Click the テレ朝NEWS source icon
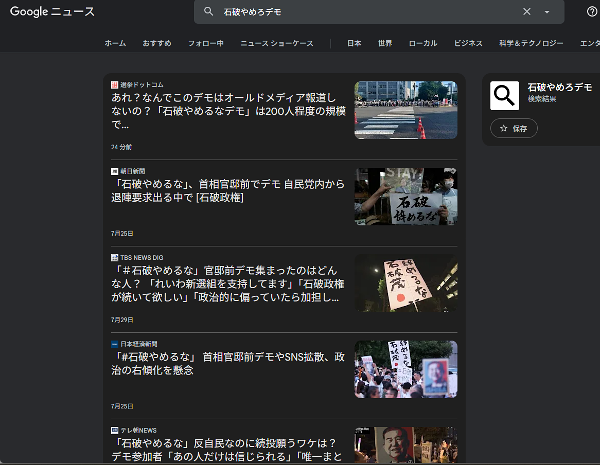Viewport: 600px width, 465px height. pyautogui.click(x=115, y=429)
